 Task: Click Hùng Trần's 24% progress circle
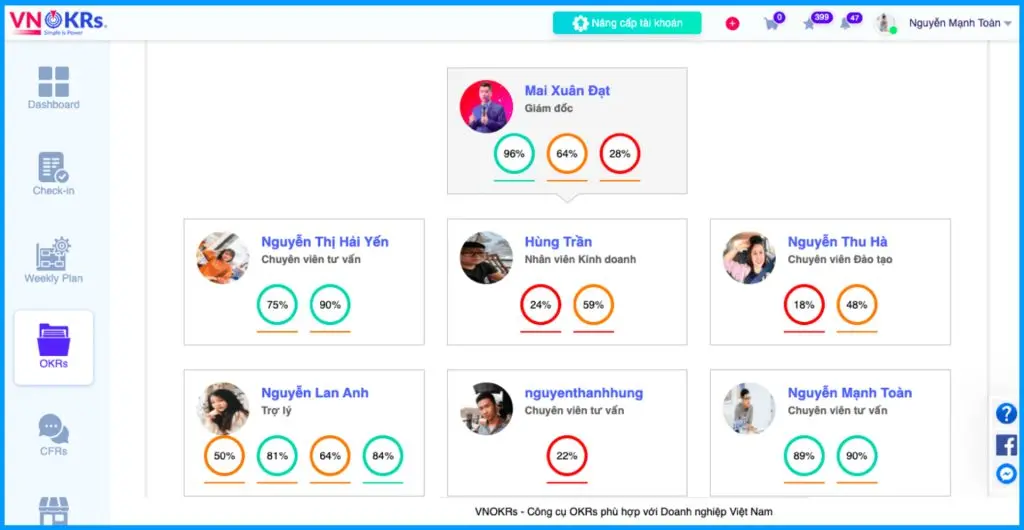point(541,305)
